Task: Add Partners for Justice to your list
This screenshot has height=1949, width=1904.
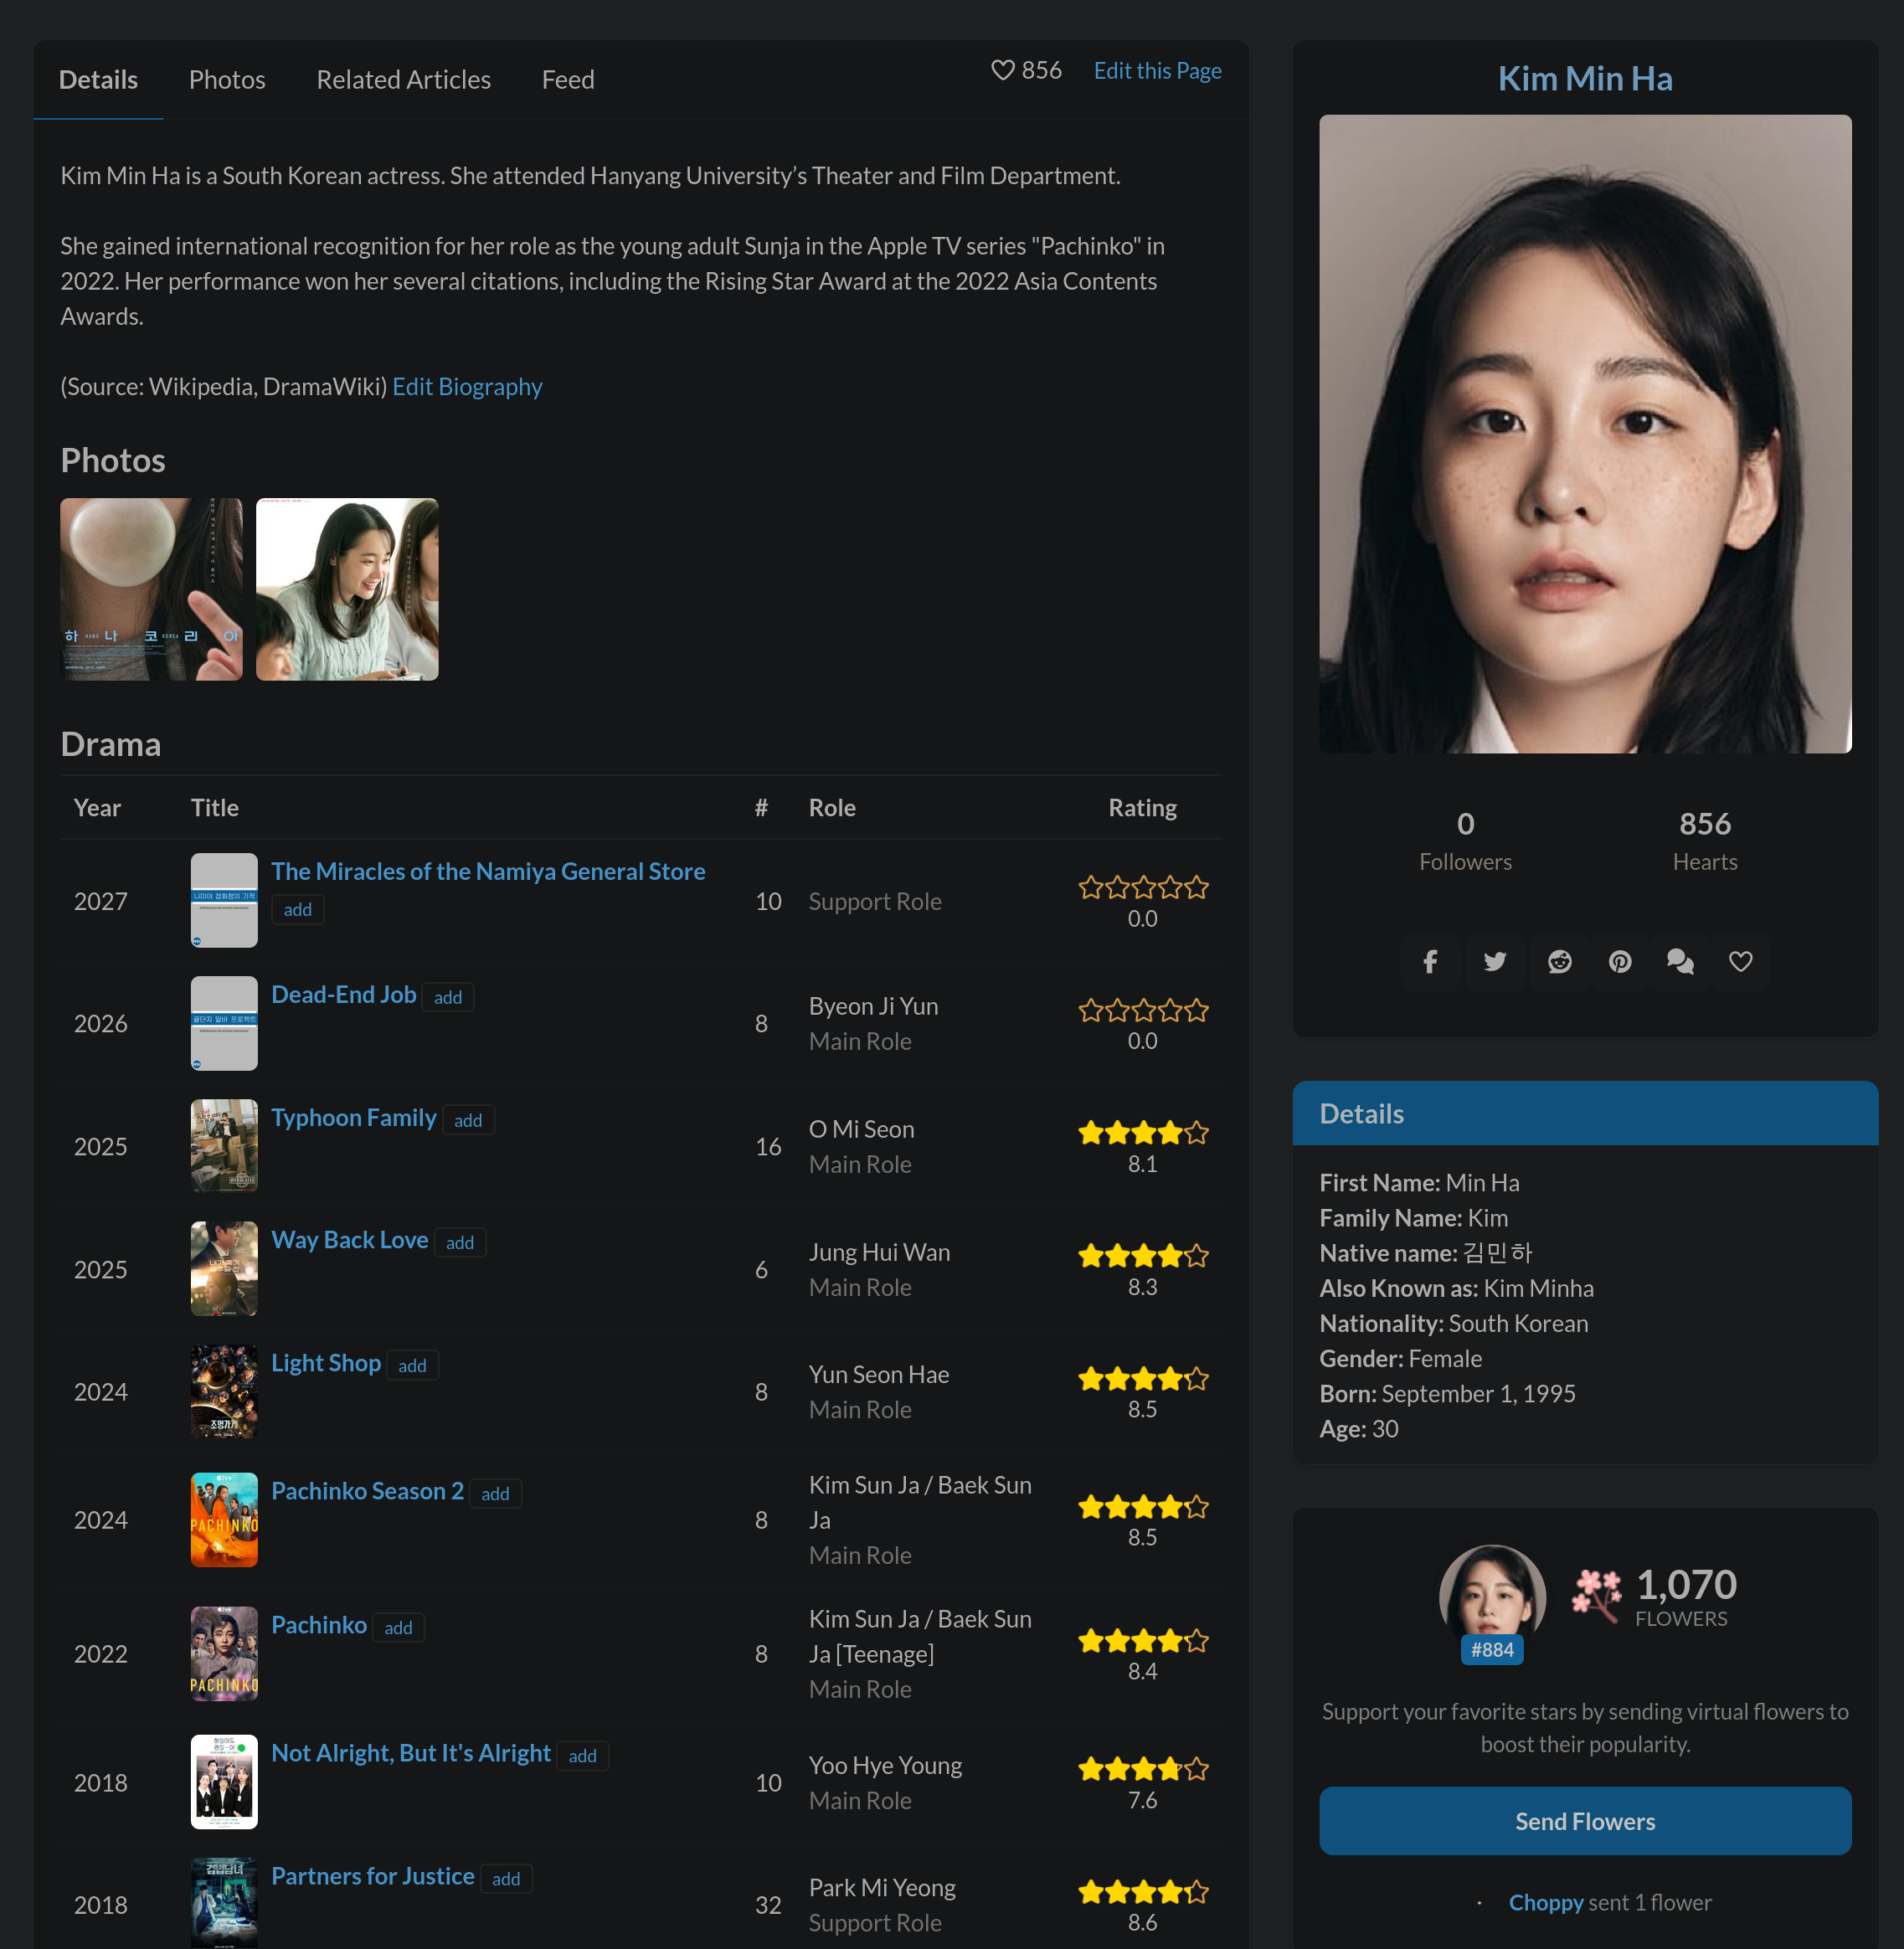Action: (x=506, y=1879)
